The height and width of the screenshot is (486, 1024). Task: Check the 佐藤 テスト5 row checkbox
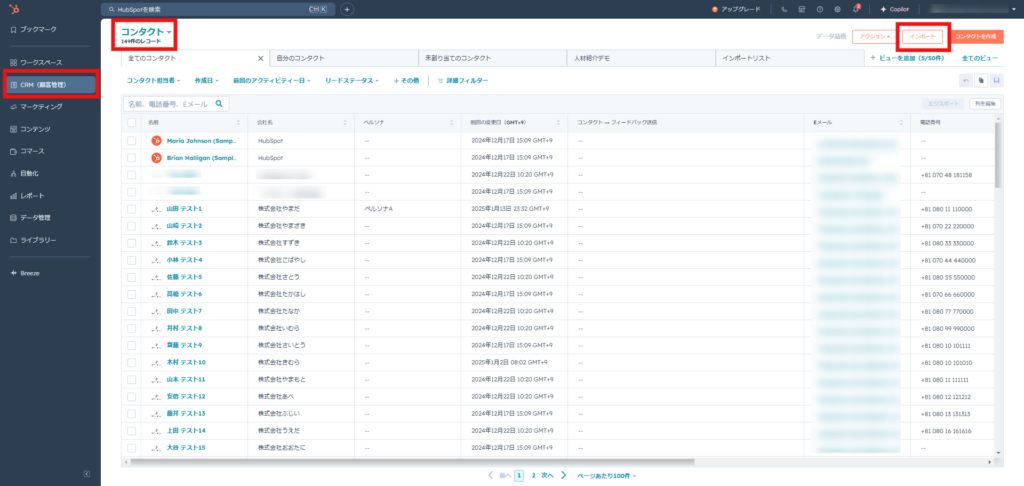pyautogui.click(x=132, y=276)
